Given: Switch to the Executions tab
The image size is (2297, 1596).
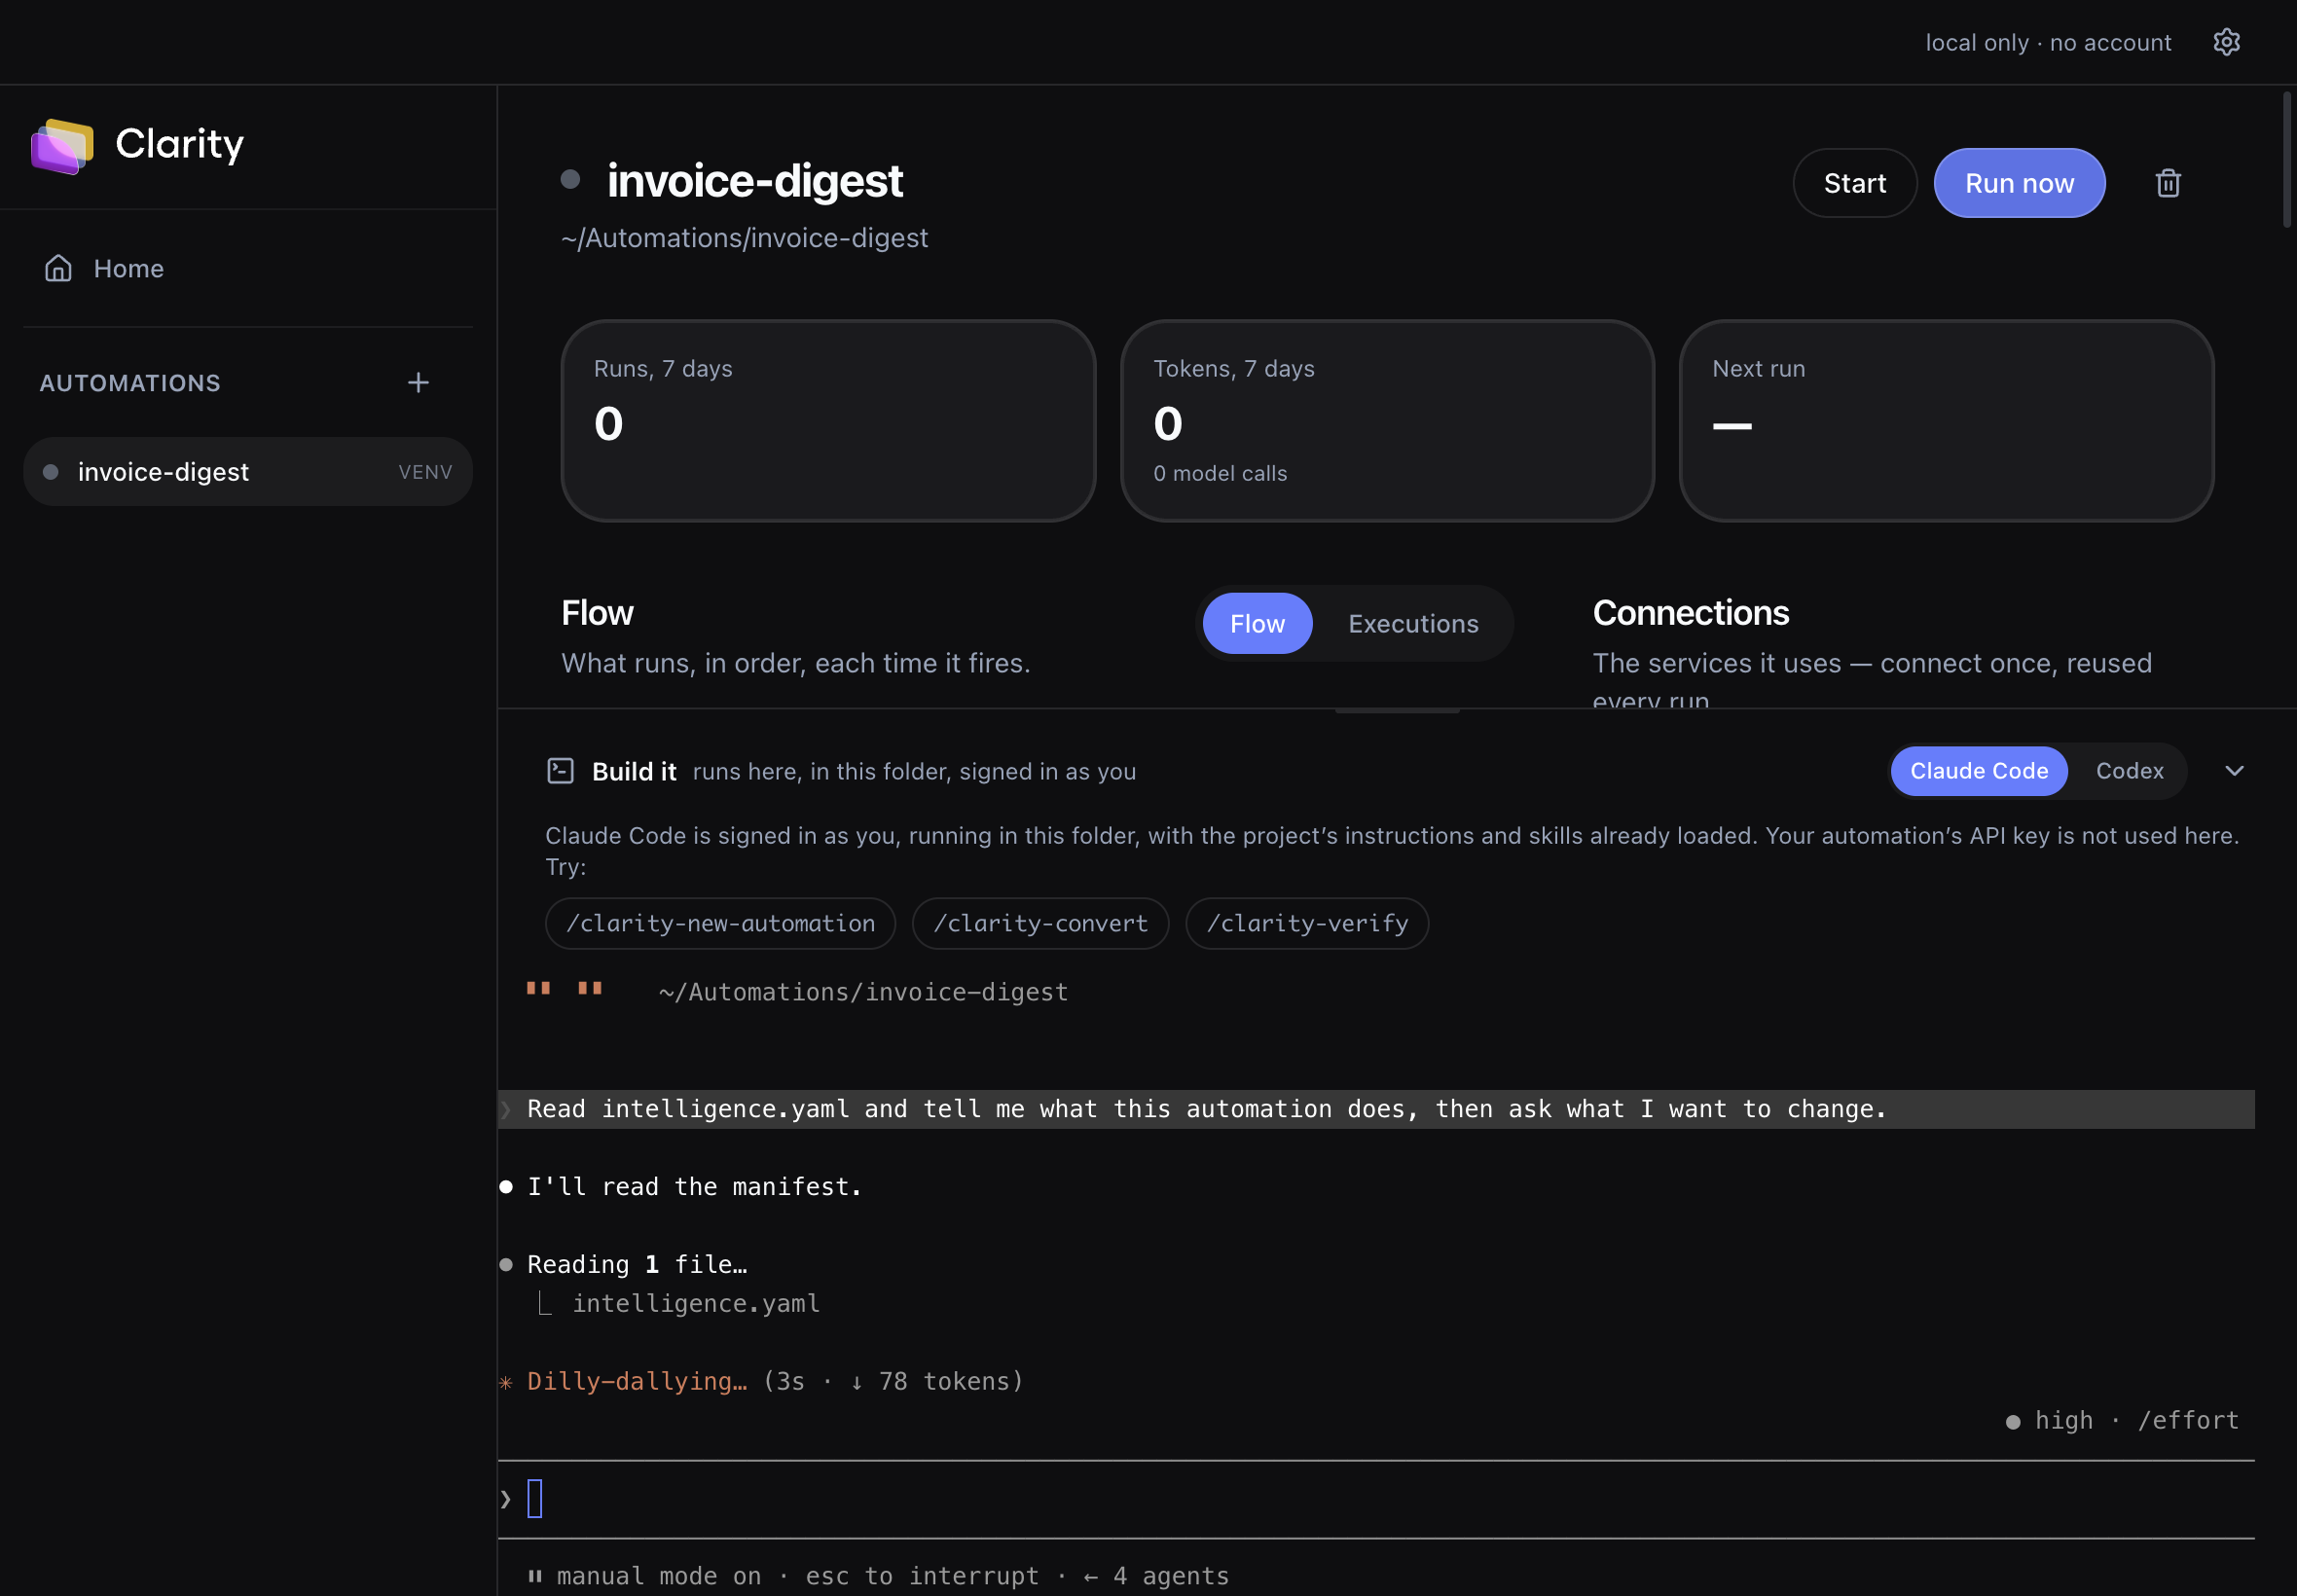Looking at the screenshot, I should [x=1413, y=624].
